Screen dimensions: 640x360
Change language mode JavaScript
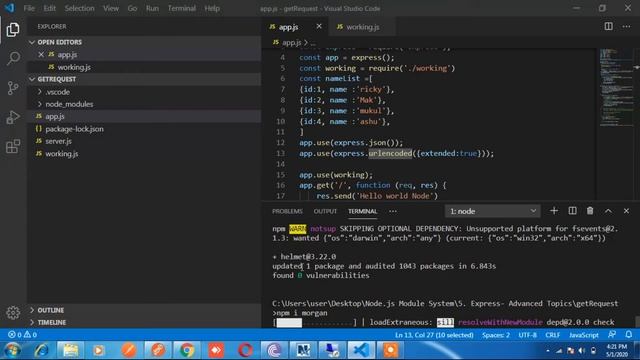coord(584,335)
